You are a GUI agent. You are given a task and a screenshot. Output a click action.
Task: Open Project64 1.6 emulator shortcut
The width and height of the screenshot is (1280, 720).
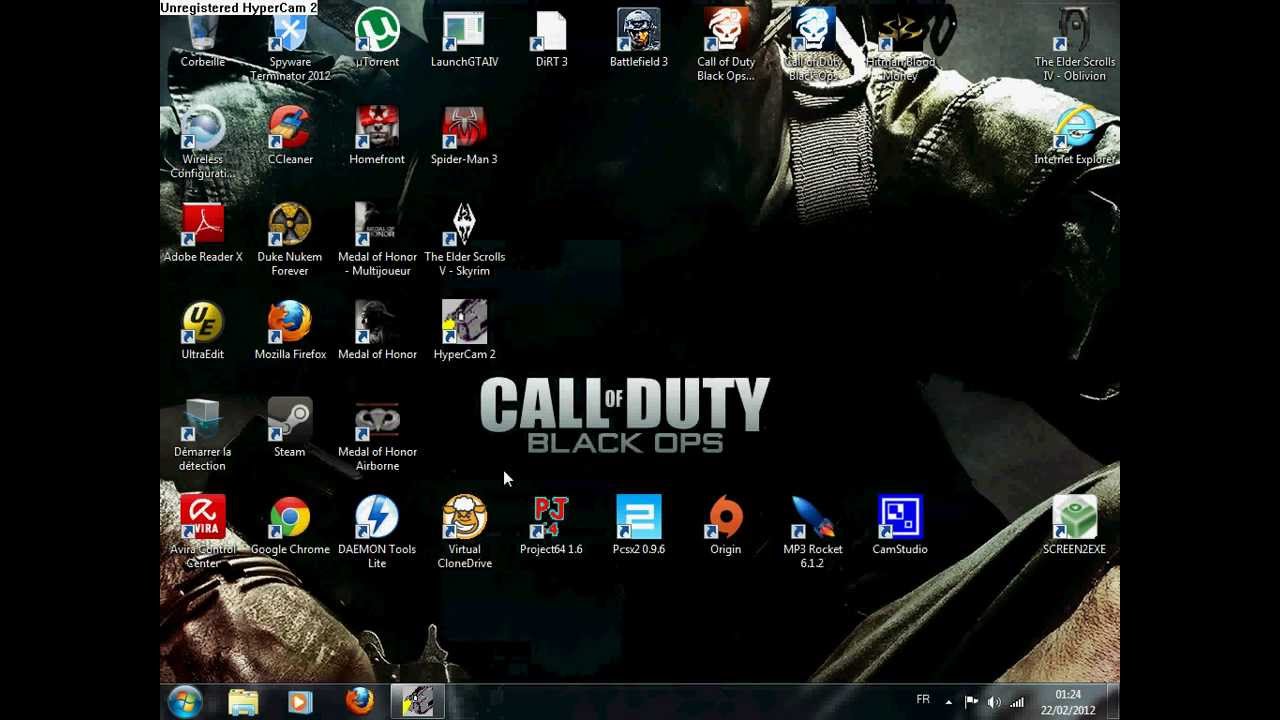551,527
